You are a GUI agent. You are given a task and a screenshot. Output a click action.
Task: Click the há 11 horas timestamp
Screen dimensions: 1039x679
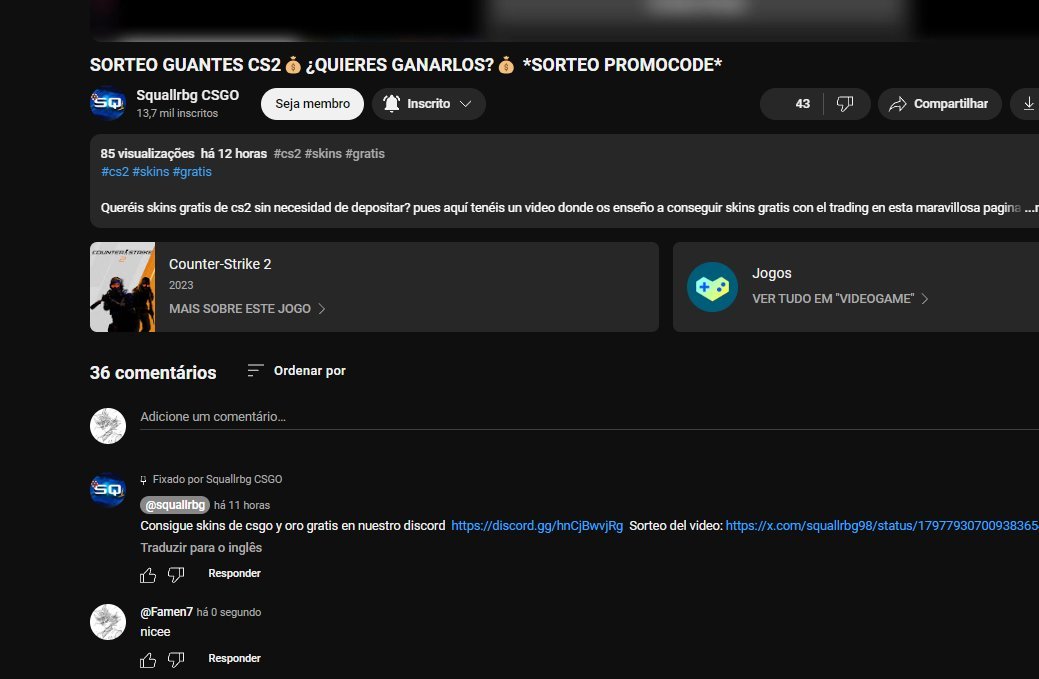pos(242,505)
